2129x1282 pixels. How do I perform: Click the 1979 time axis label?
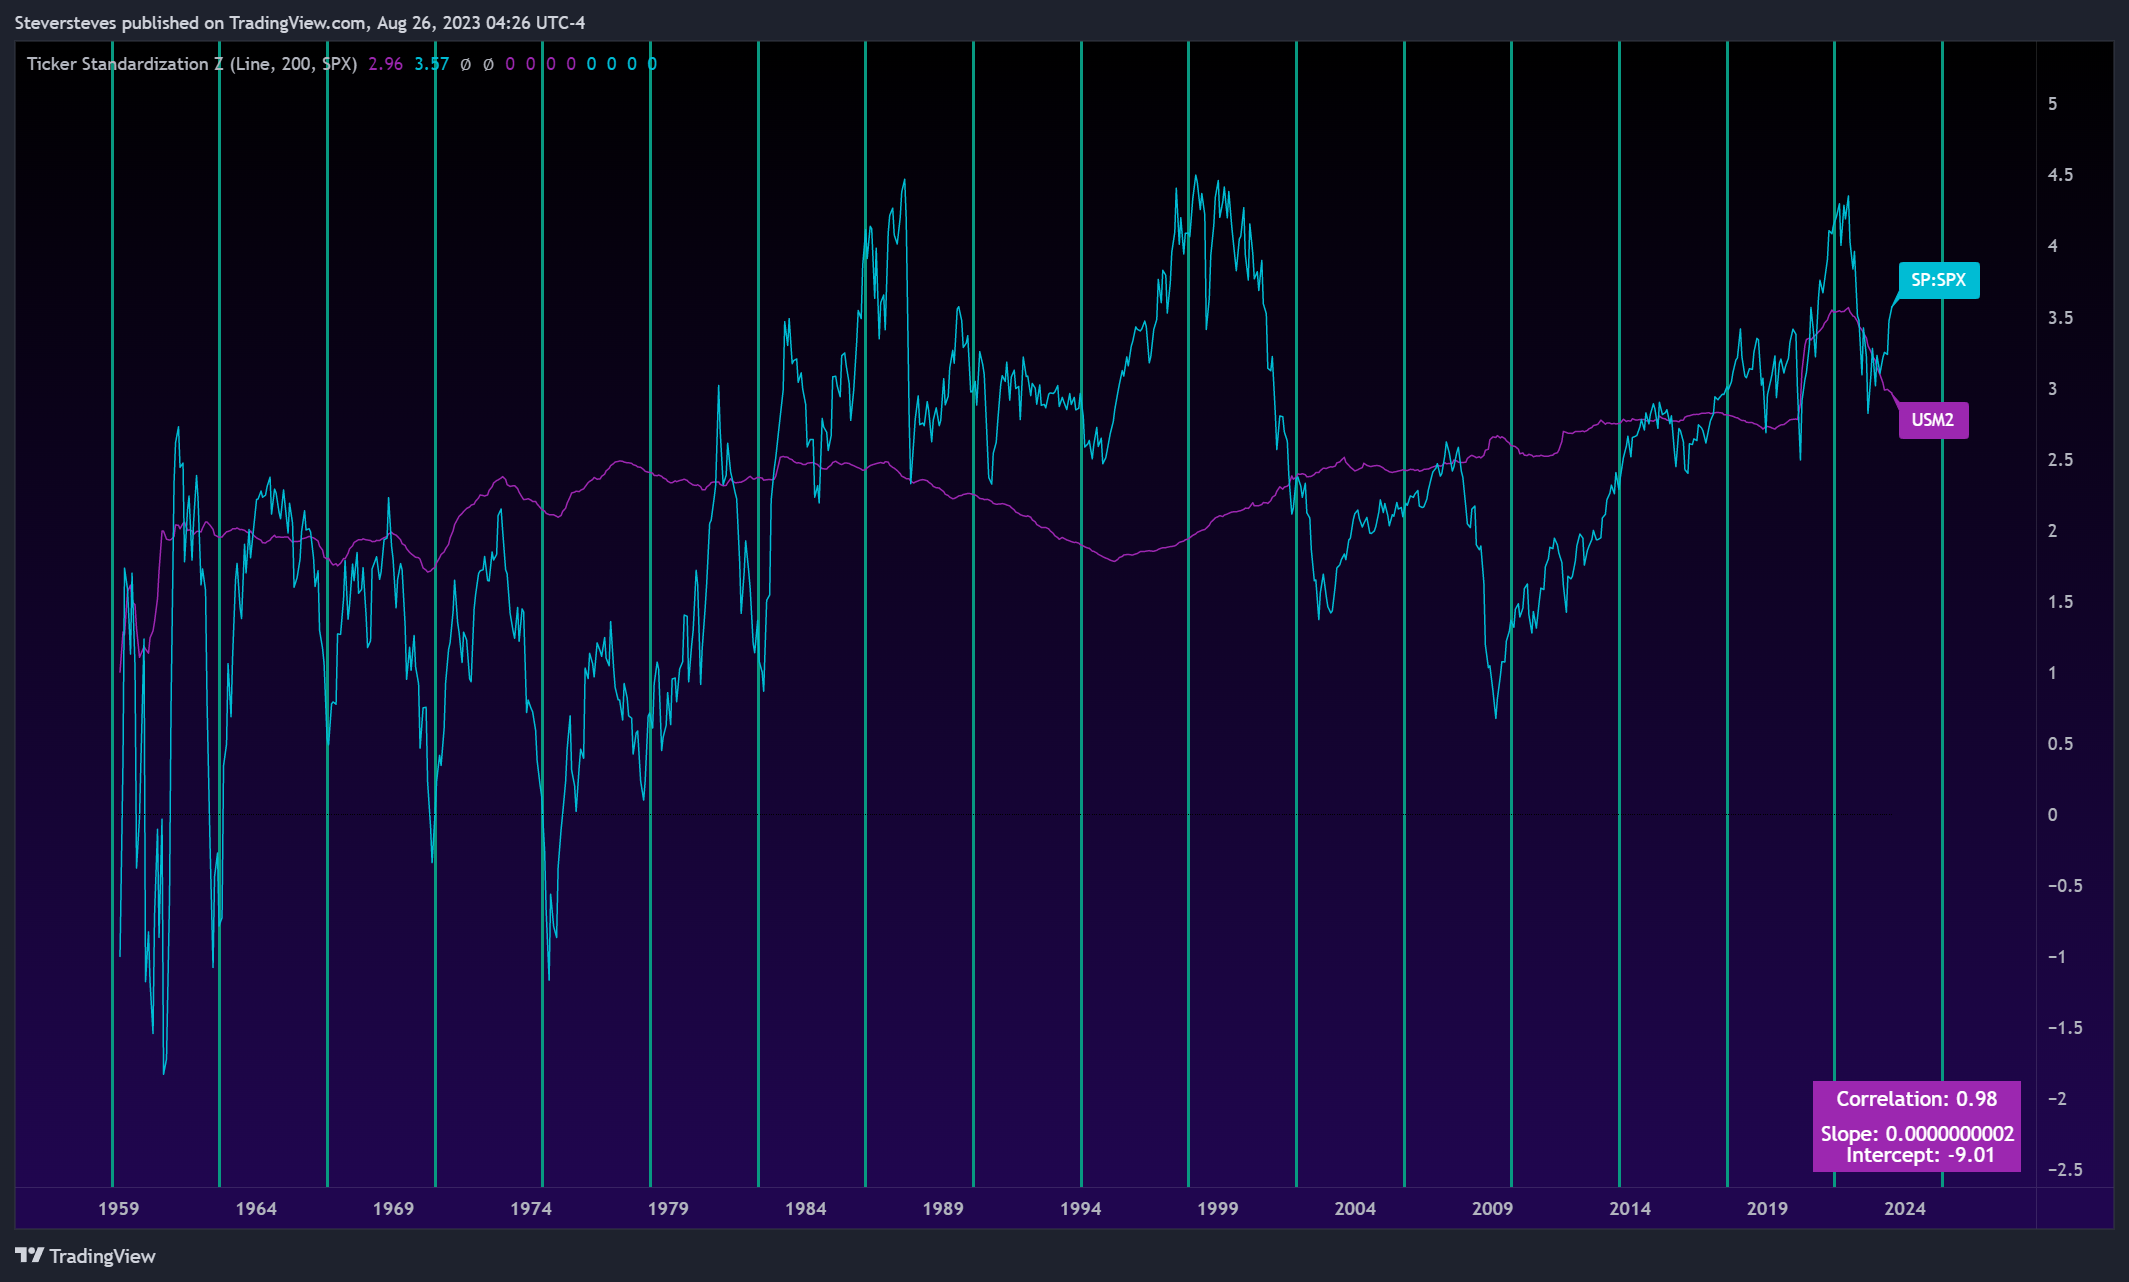tap(668, 1208)
